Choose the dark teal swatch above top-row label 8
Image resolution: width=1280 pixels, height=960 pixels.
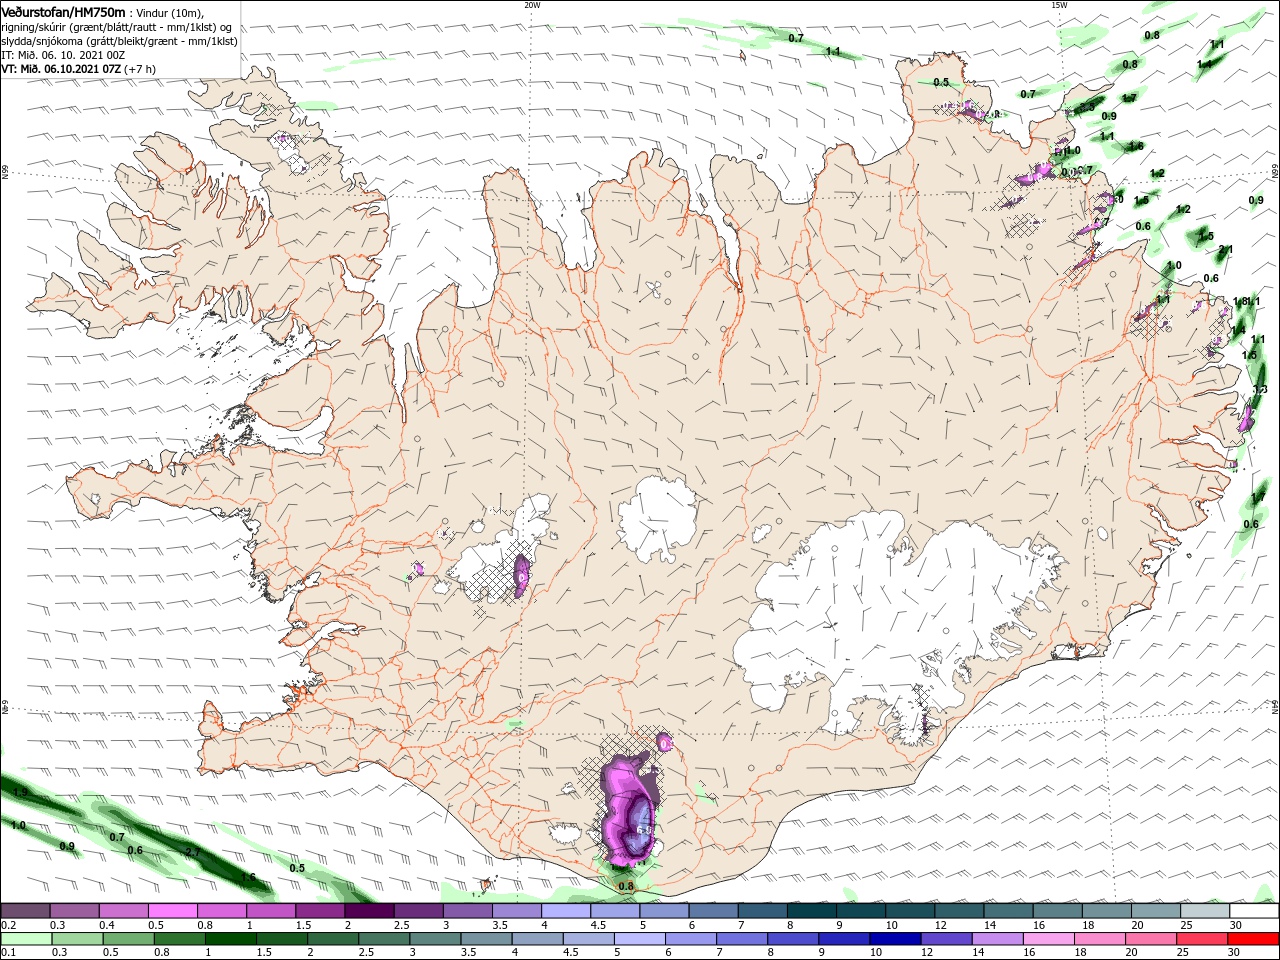(x=812, y=911)
